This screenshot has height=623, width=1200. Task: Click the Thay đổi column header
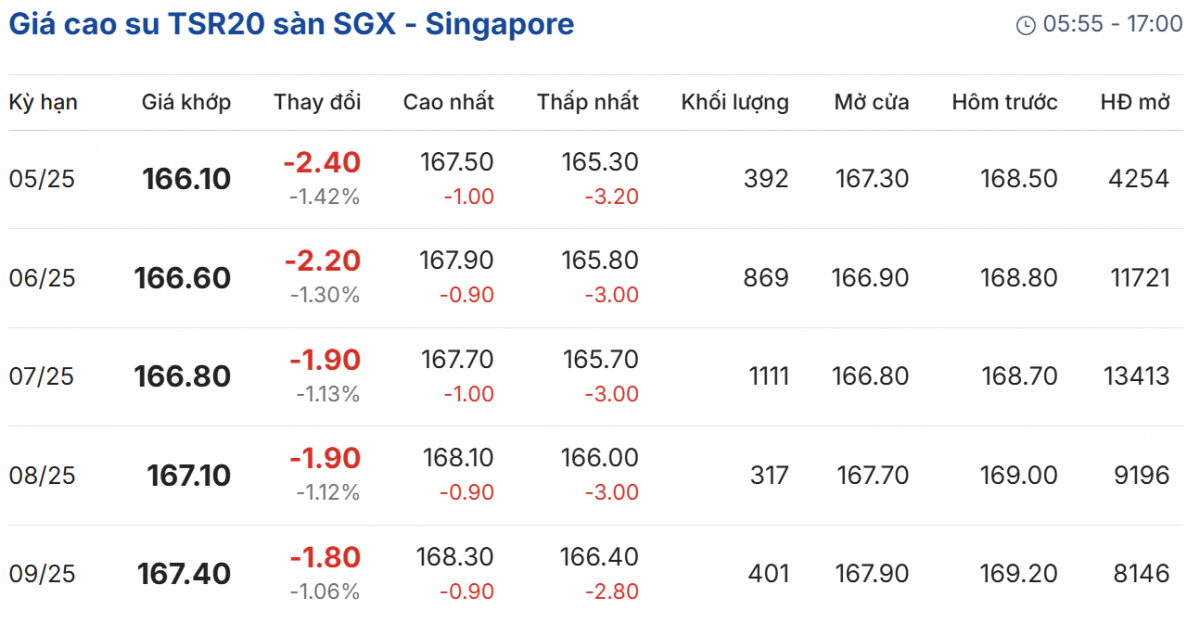click(x=317, y=102)
